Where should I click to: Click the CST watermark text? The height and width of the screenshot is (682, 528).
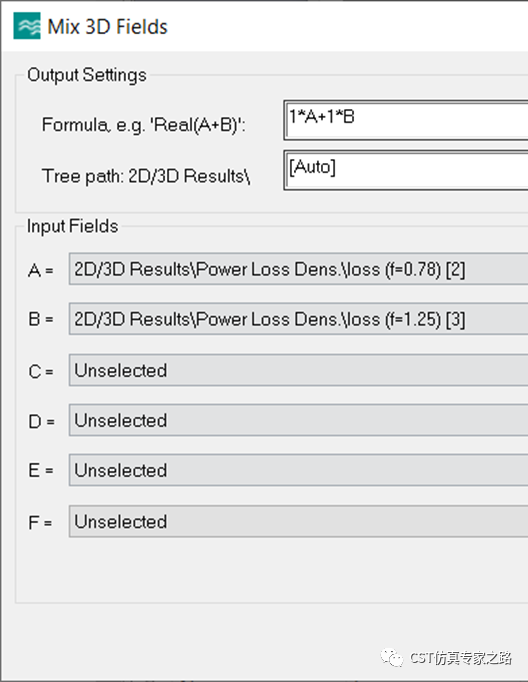point(461,658)
